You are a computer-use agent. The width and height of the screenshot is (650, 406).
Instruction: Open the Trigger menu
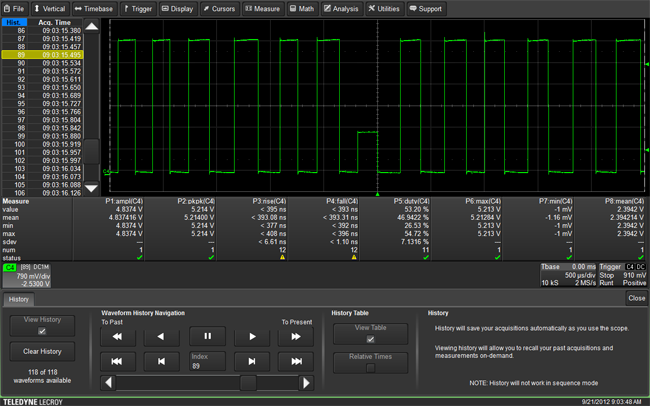[x=140, y=8]
